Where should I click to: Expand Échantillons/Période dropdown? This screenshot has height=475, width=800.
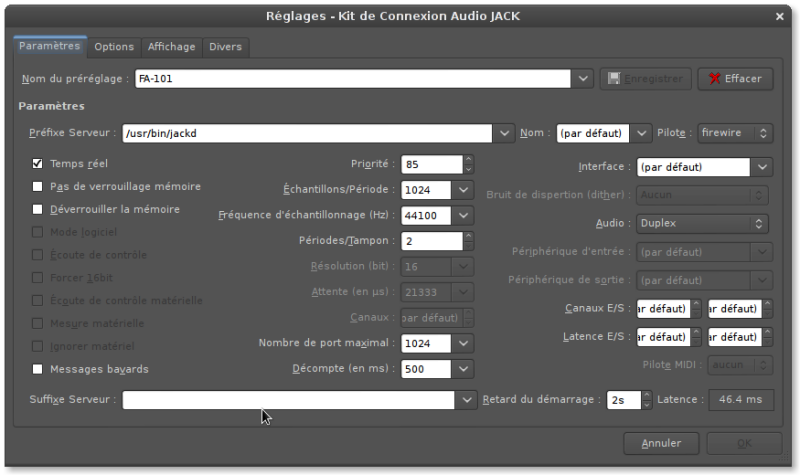(x=463, y=190)
